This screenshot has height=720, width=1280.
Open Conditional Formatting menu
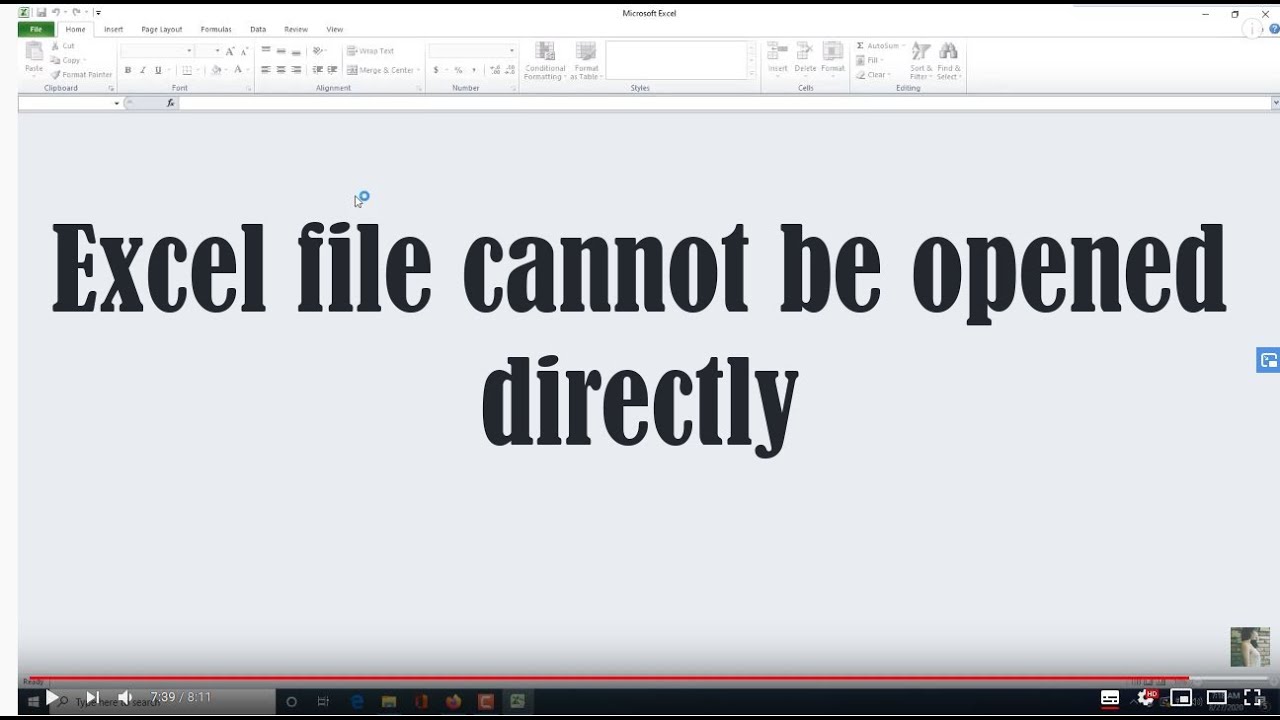click(x=545, y=61)
